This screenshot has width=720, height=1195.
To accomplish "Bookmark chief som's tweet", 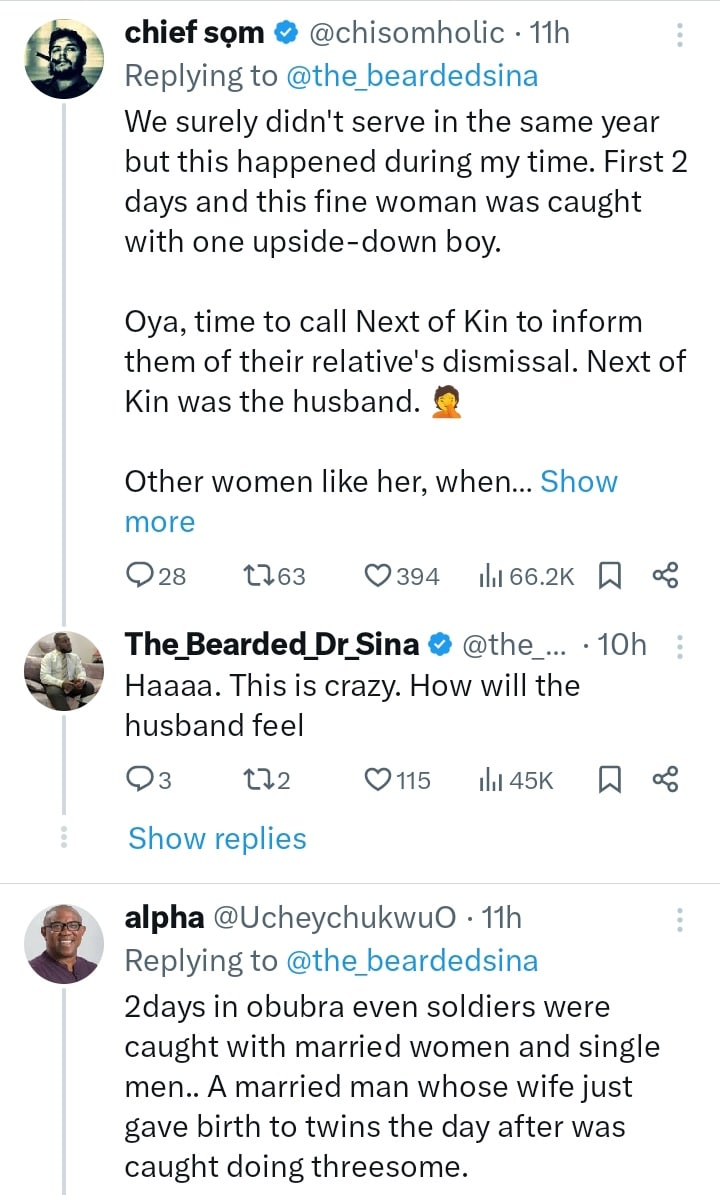I will click(609, 575).
